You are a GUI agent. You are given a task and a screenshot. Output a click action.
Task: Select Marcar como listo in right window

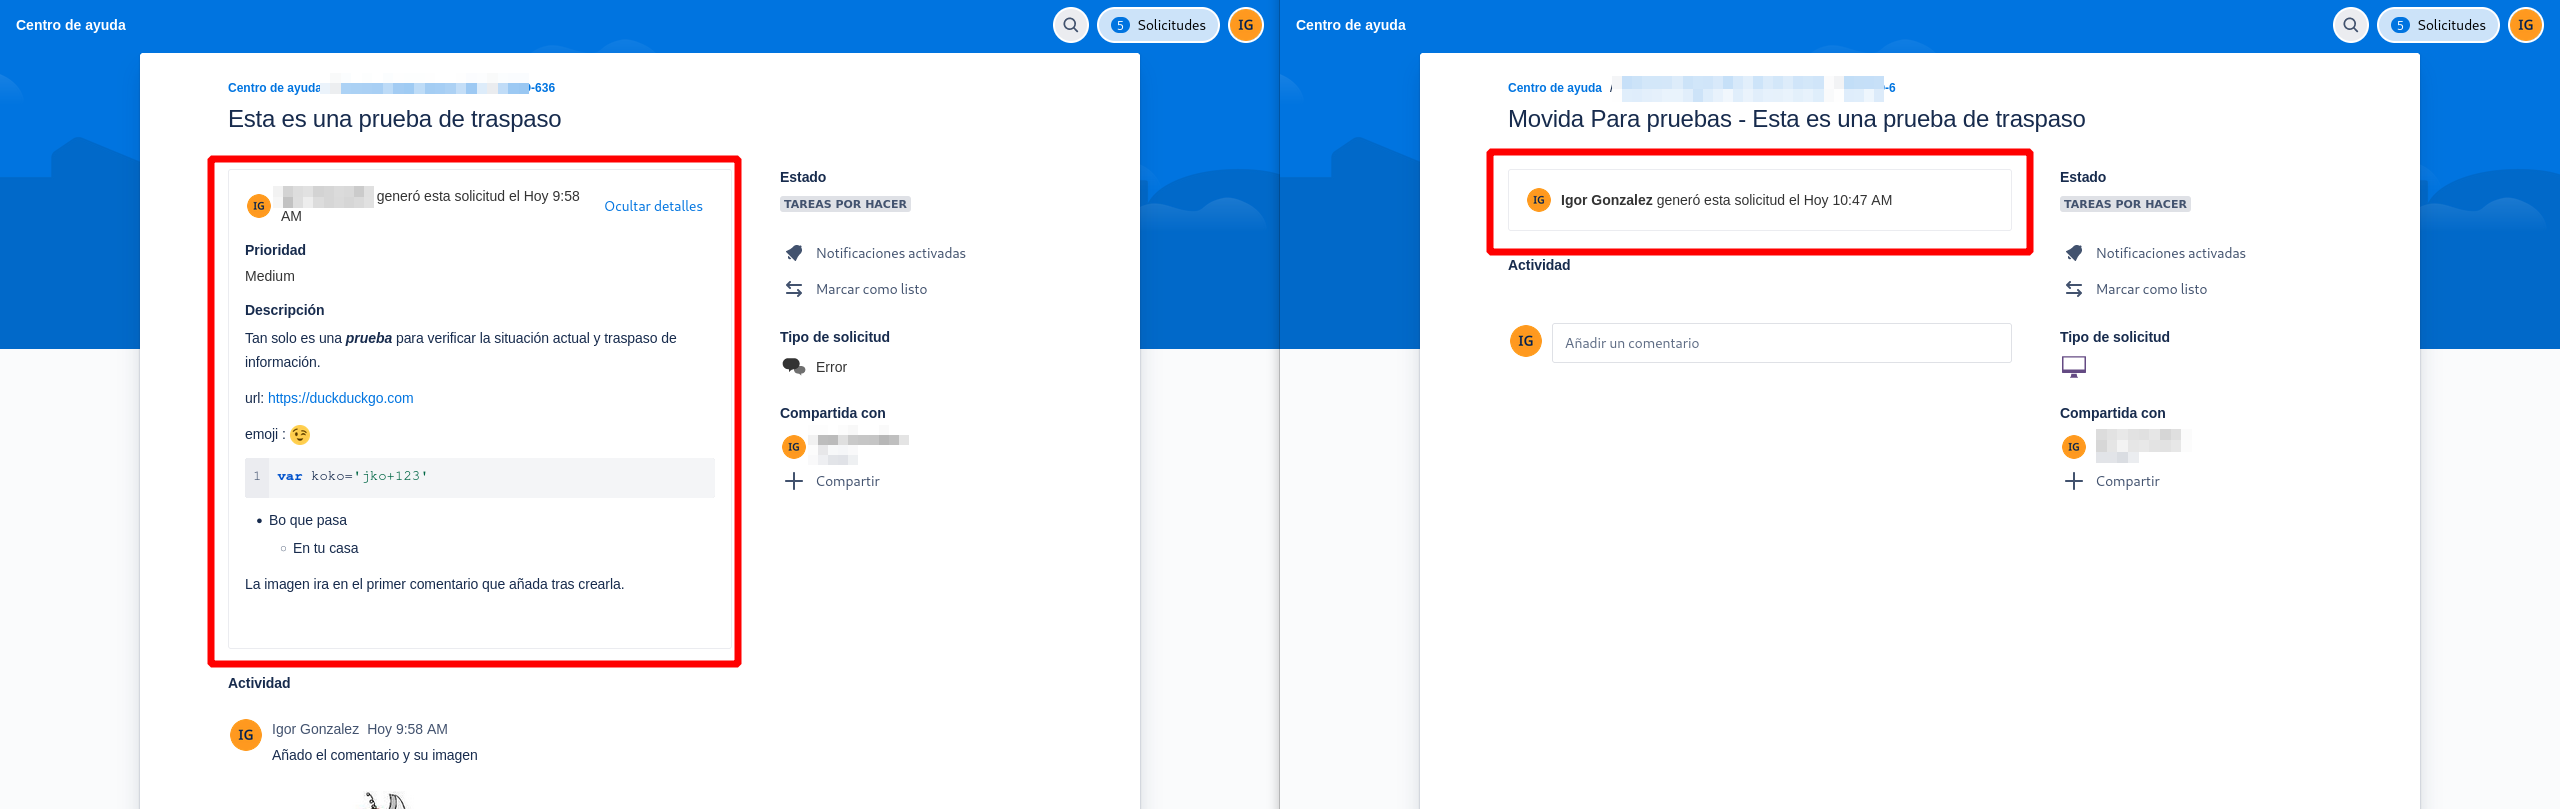2151,289
